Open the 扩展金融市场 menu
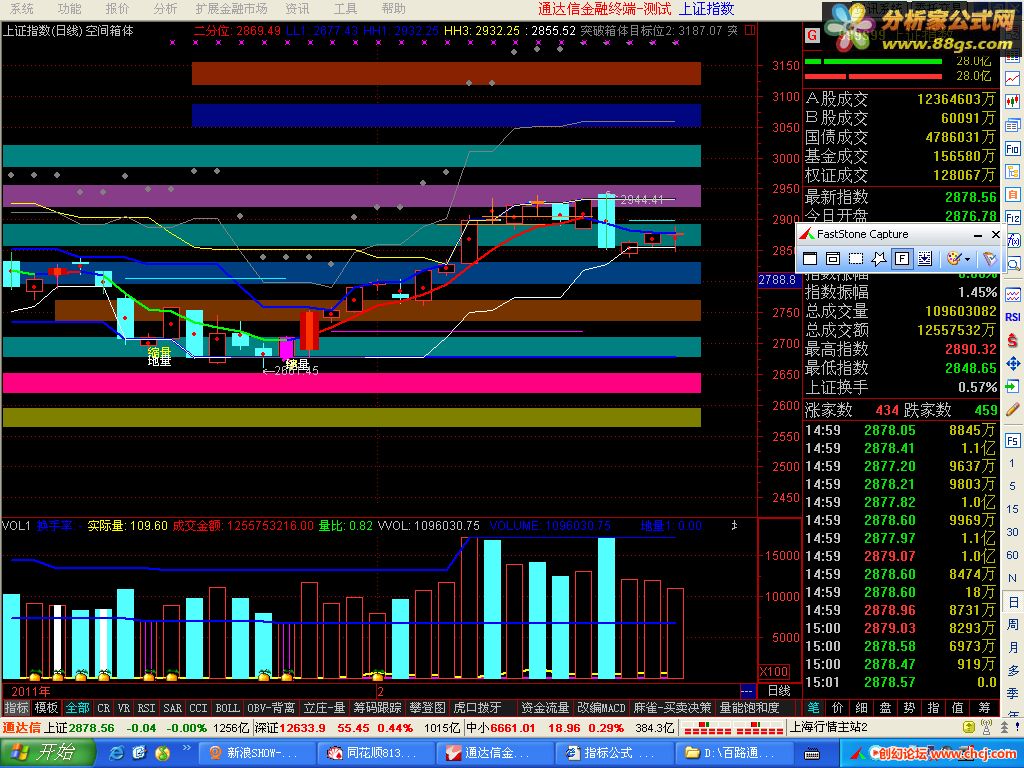Viewport: 1024px width, 768px height. pos(231,8)
